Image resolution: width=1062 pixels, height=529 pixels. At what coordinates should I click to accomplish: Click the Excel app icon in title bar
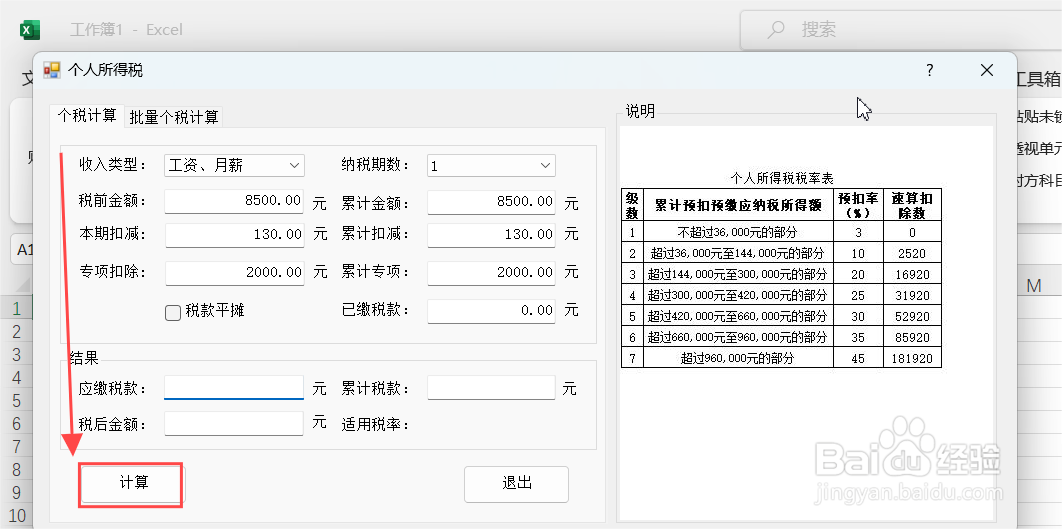click(x=30, y=30)
